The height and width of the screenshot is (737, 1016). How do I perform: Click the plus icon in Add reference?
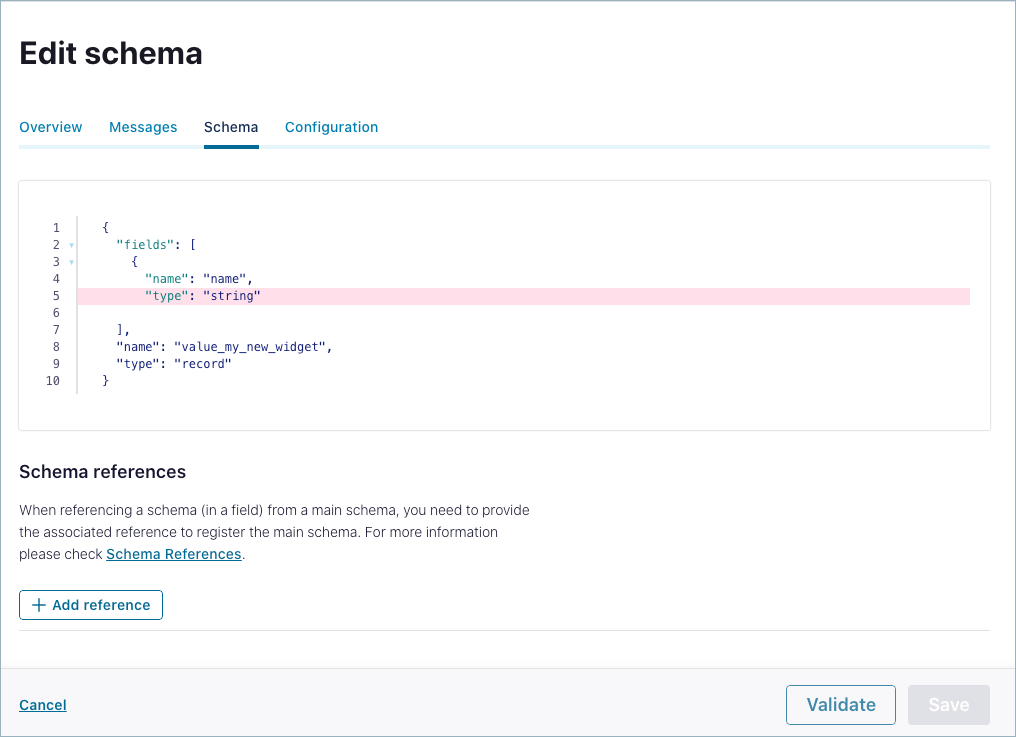point(39,605)
